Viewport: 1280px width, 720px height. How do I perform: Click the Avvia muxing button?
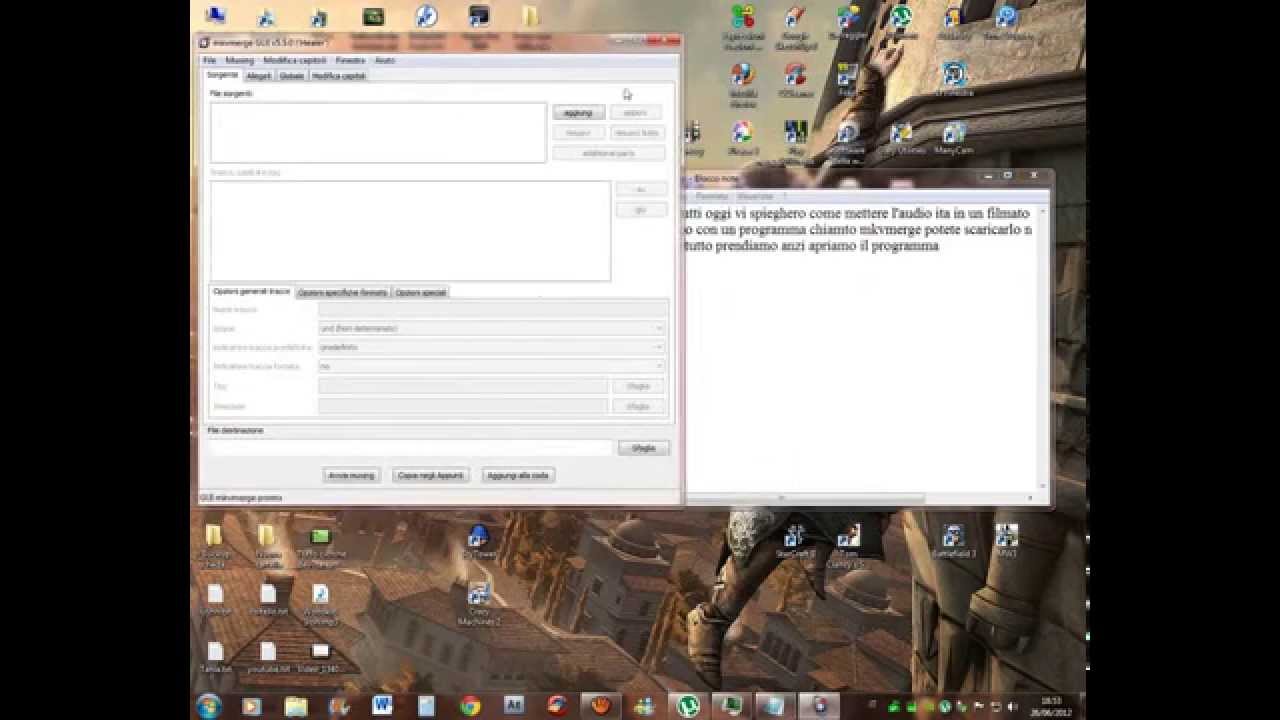coord(352,475)
